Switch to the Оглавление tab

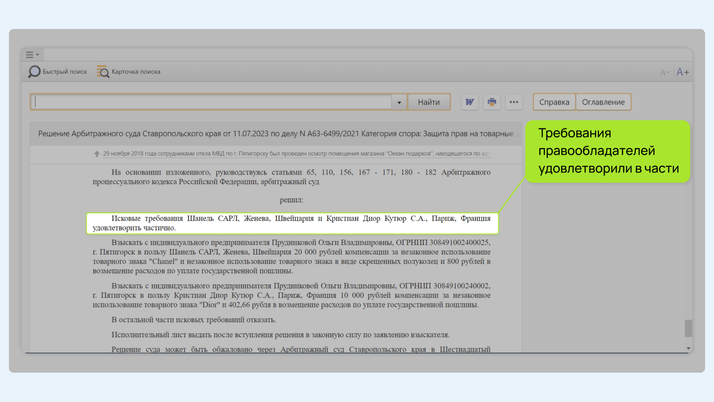coord(604,102)
